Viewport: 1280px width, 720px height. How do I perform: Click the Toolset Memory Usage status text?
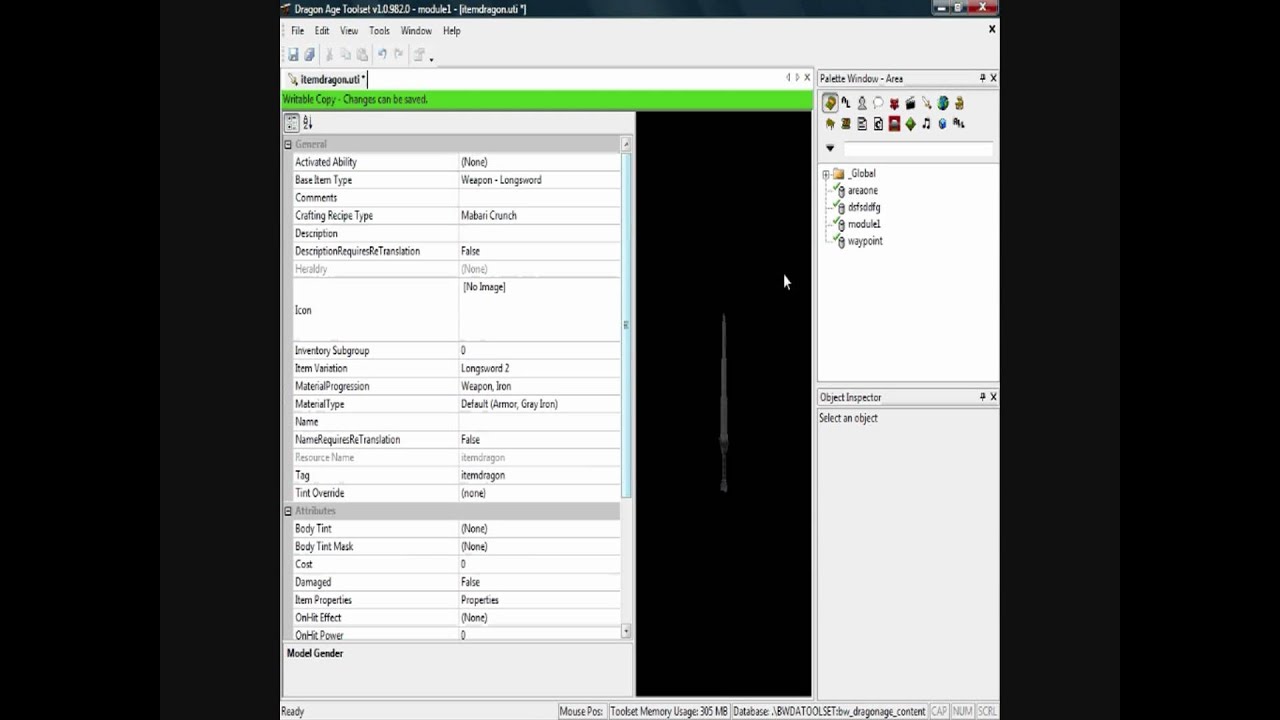click(x=669, y=712)
